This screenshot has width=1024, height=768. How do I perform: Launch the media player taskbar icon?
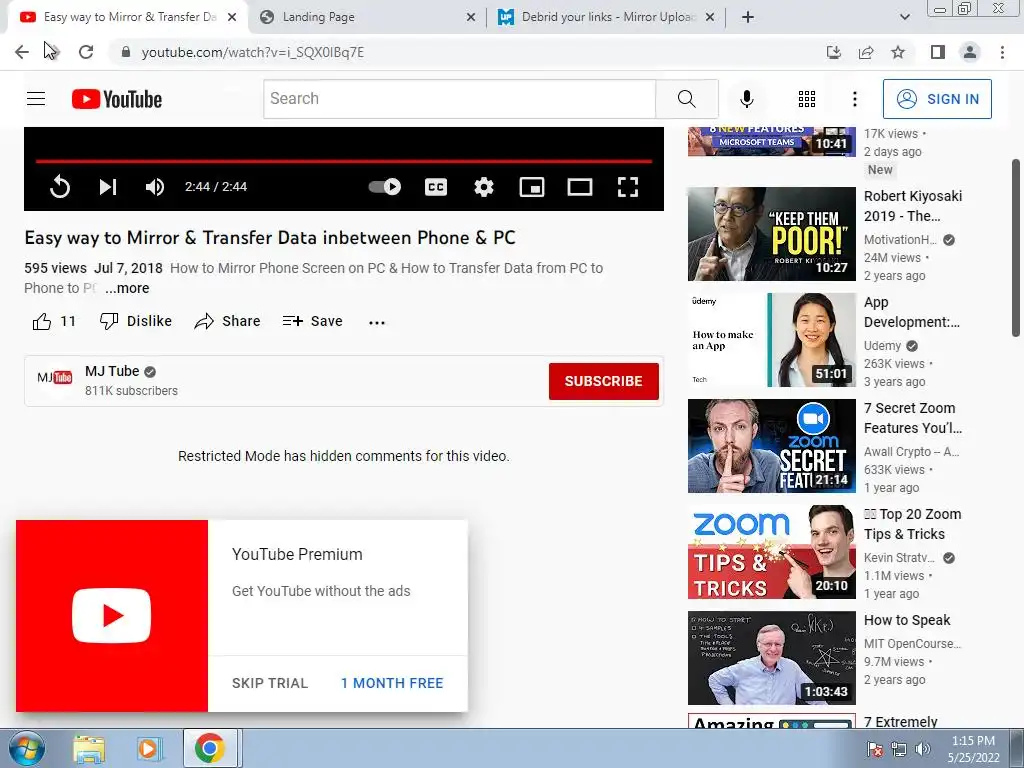click(x=149, y=749)
